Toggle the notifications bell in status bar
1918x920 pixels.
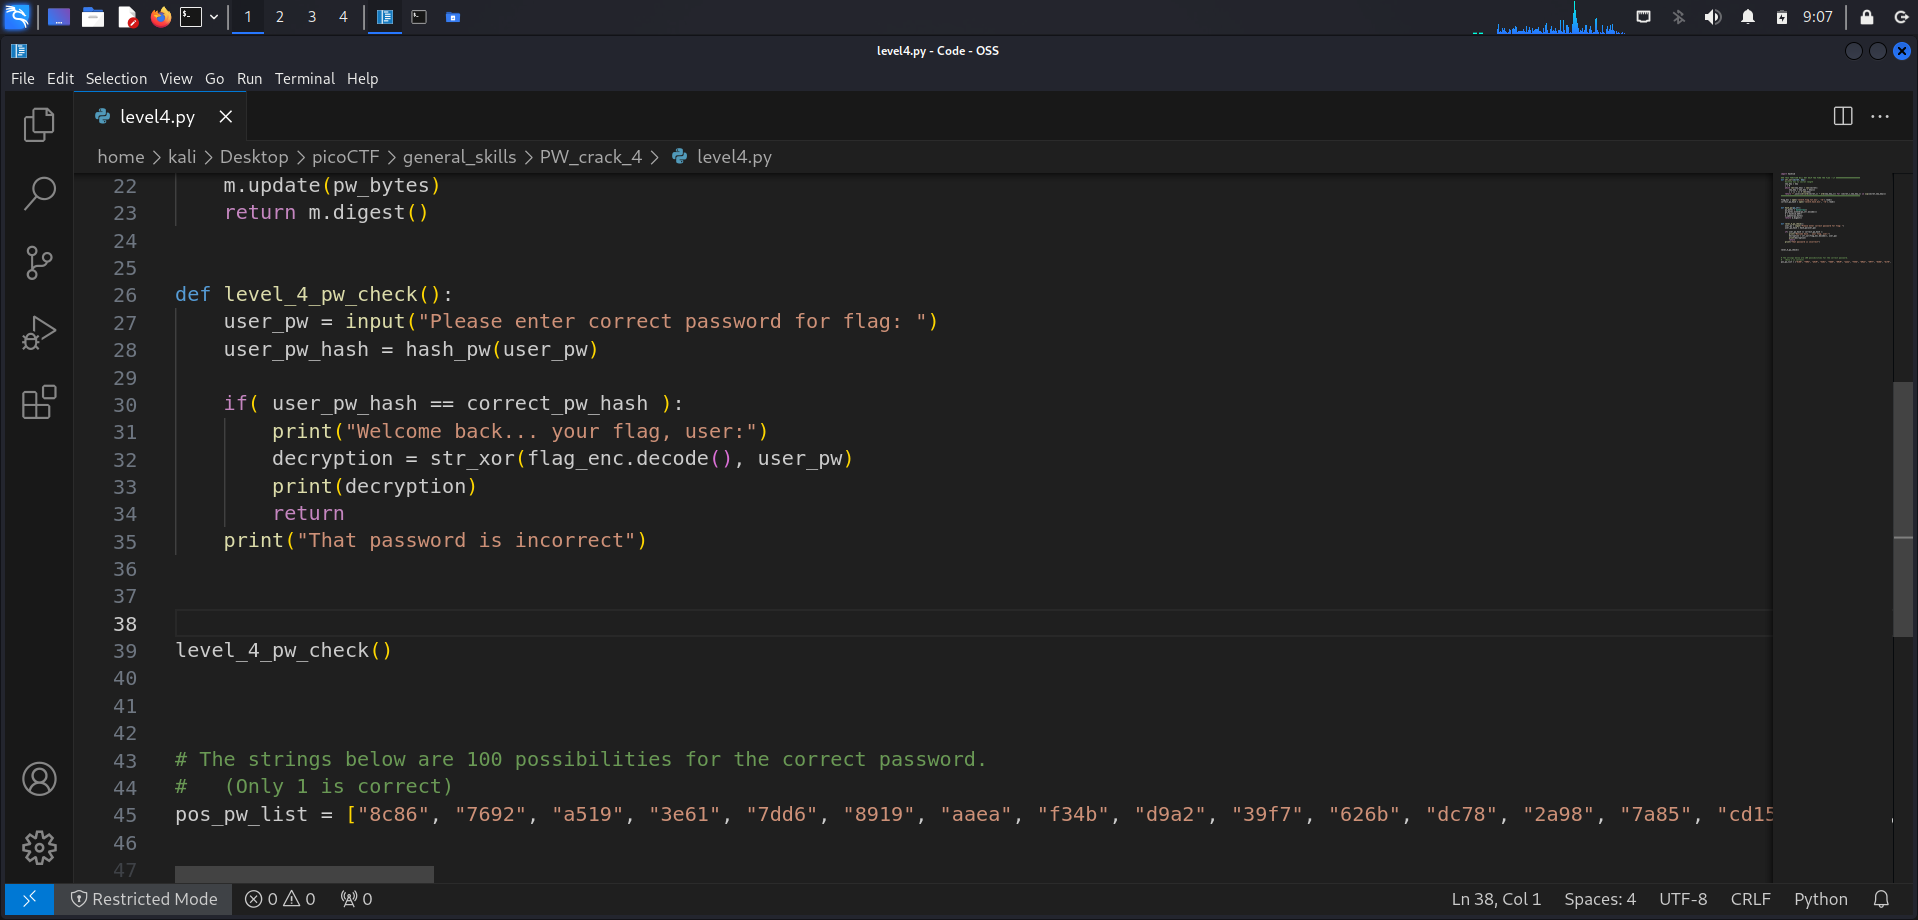(x=1880, y=899)
